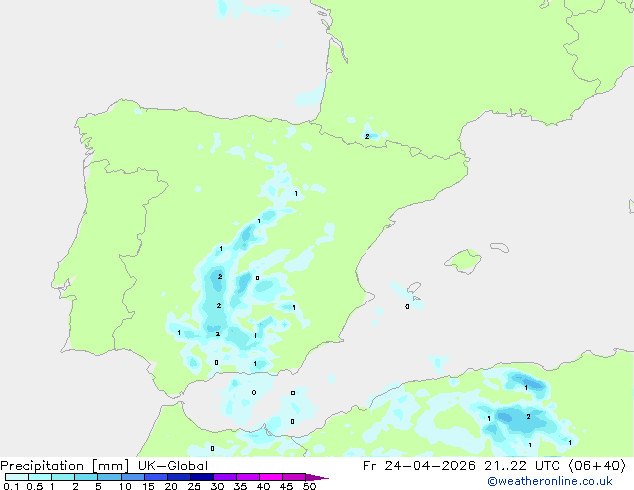The image size is (634, 490).
Task: Click the '45' legend scale value
Action: tap(286, 486)
